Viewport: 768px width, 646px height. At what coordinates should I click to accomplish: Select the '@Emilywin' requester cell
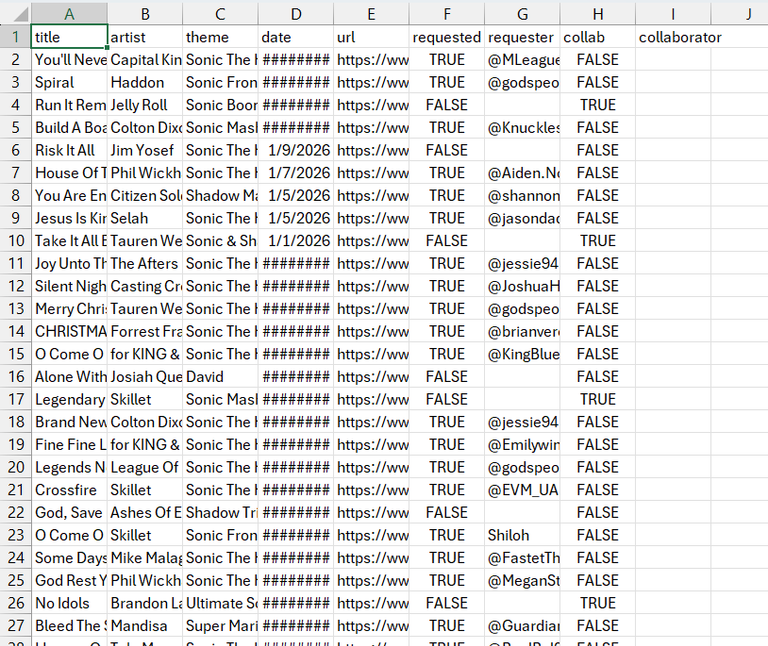tap(522, 445)
